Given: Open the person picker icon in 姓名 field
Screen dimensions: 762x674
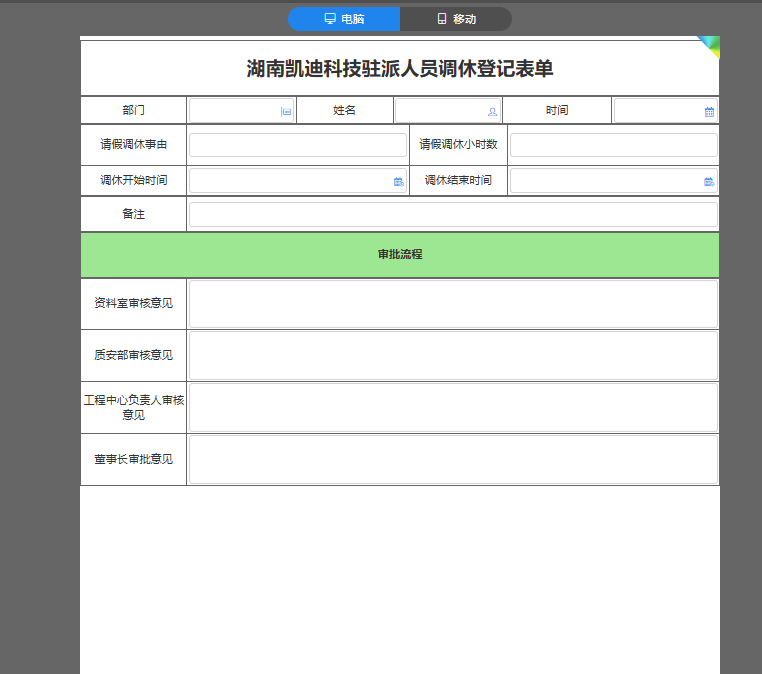Looking at the screenshot, I should click(492, 112).
